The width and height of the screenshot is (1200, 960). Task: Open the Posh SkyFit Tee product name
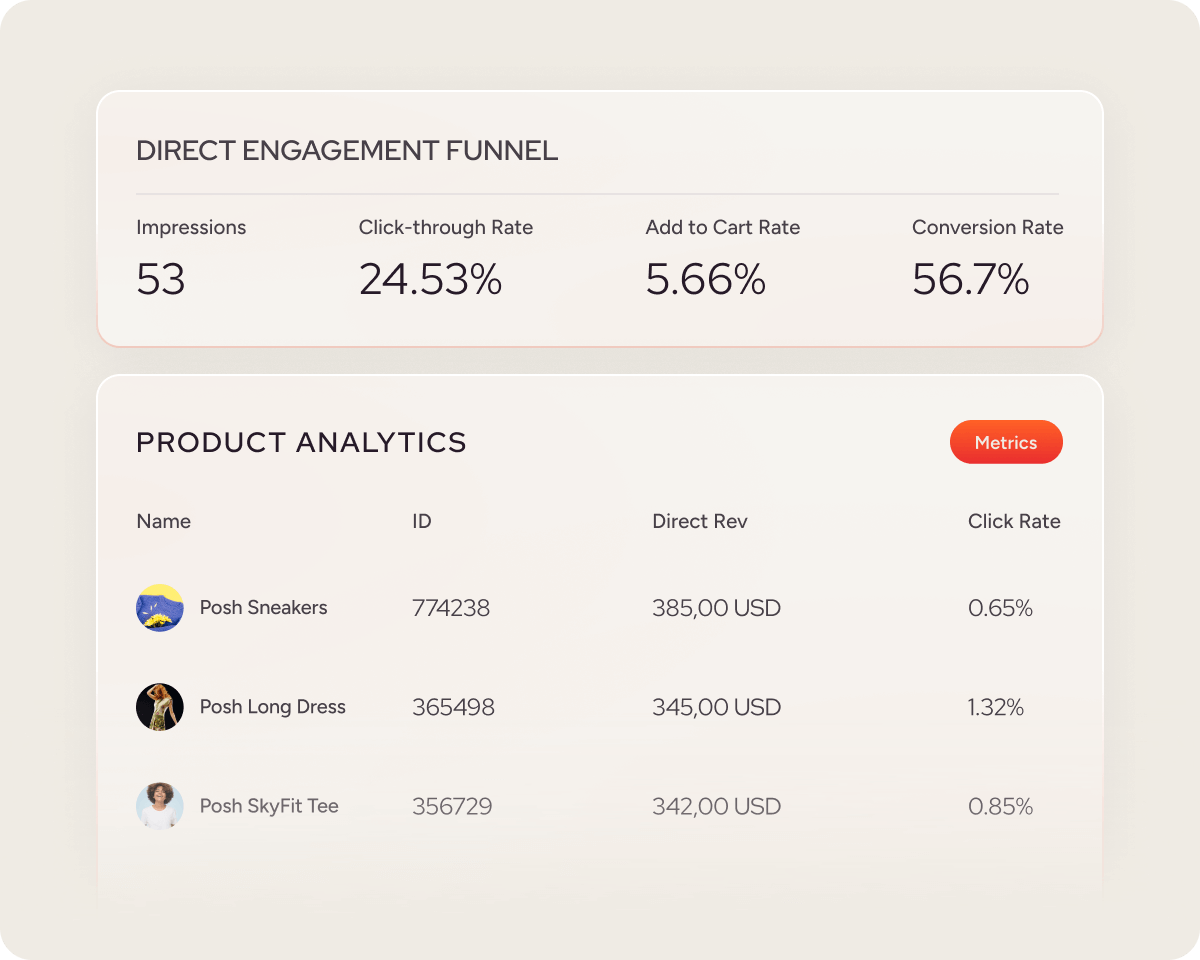pos(269,806)
